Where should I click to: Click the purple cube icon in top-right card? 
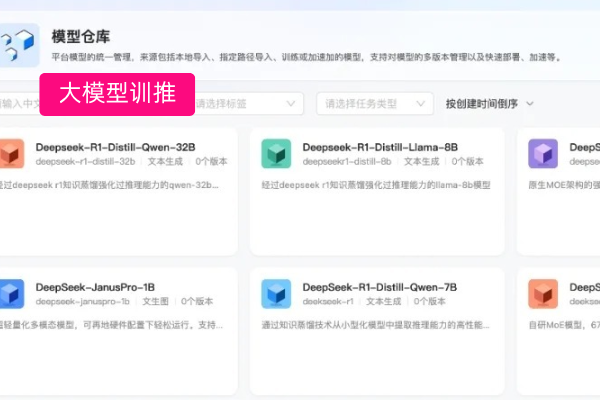(x=543, y=153)
